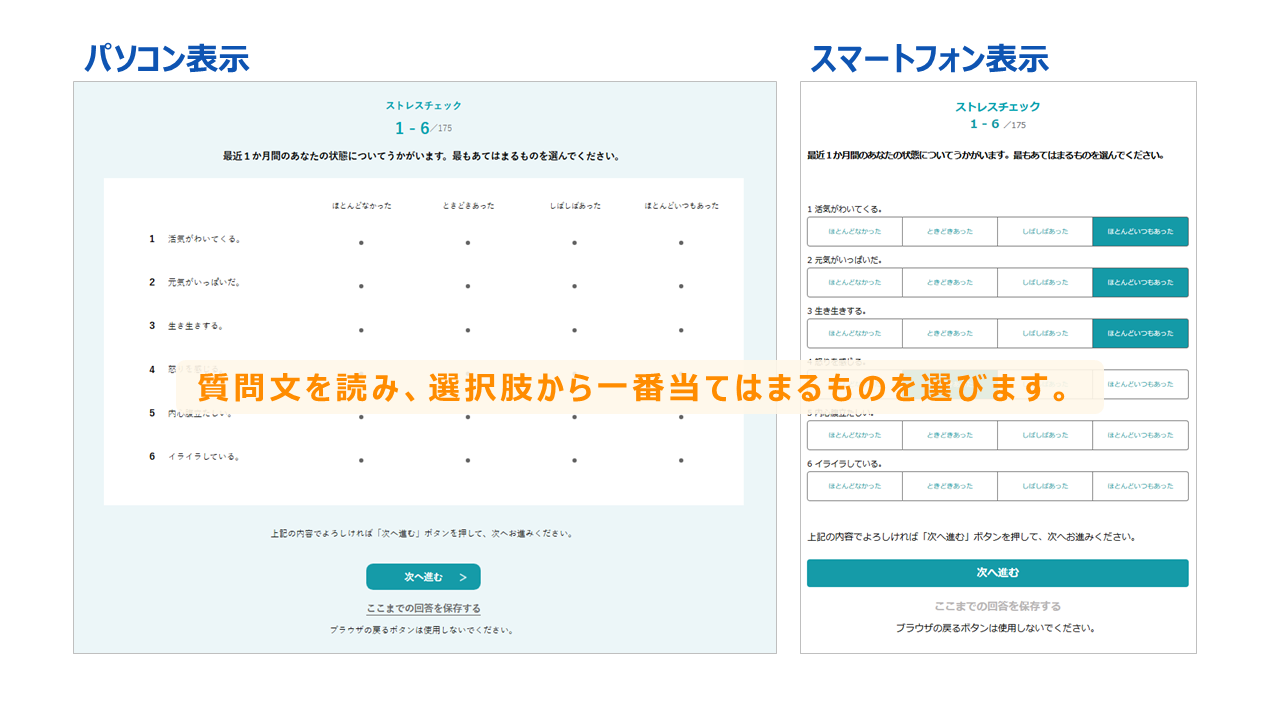The width and height of the screenshot is (1280, 720).
Task: Select ほとんどいつもあった radio for イライラしている in PC view
Action: click(681, 460)
